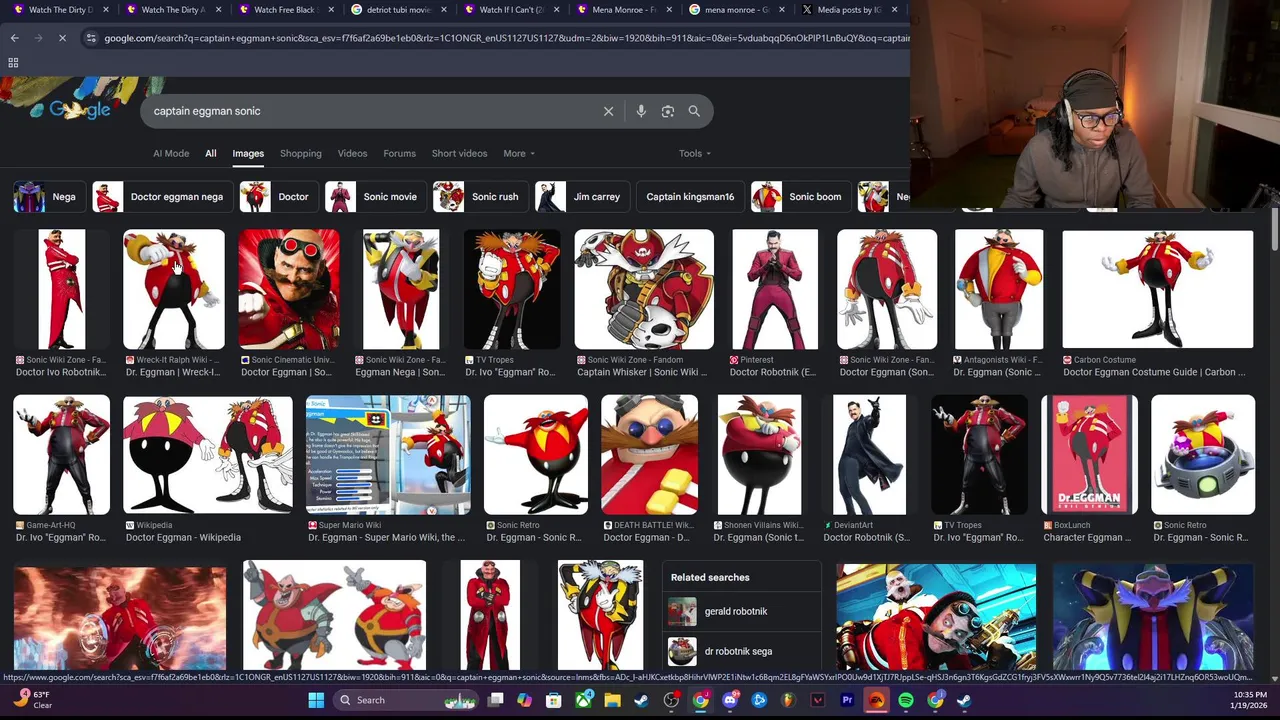Open 'Doctor Eggman - Wikipedia' result link
The width and height of the screenshot is (1280, 720).
pos(183,537)
